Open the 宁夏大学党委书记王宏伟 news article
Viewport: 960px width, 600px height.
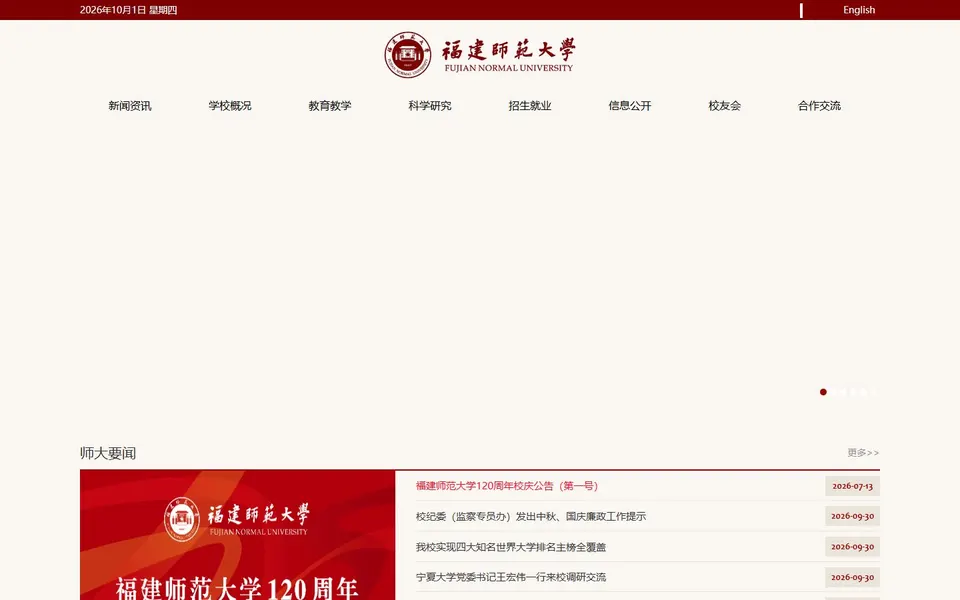tap(511, 577)
